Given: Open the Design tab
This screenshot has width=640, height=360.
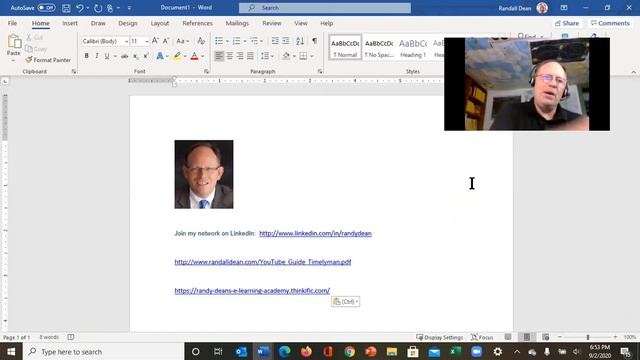Looking at the screenshot, I should (x=128, y=23).
